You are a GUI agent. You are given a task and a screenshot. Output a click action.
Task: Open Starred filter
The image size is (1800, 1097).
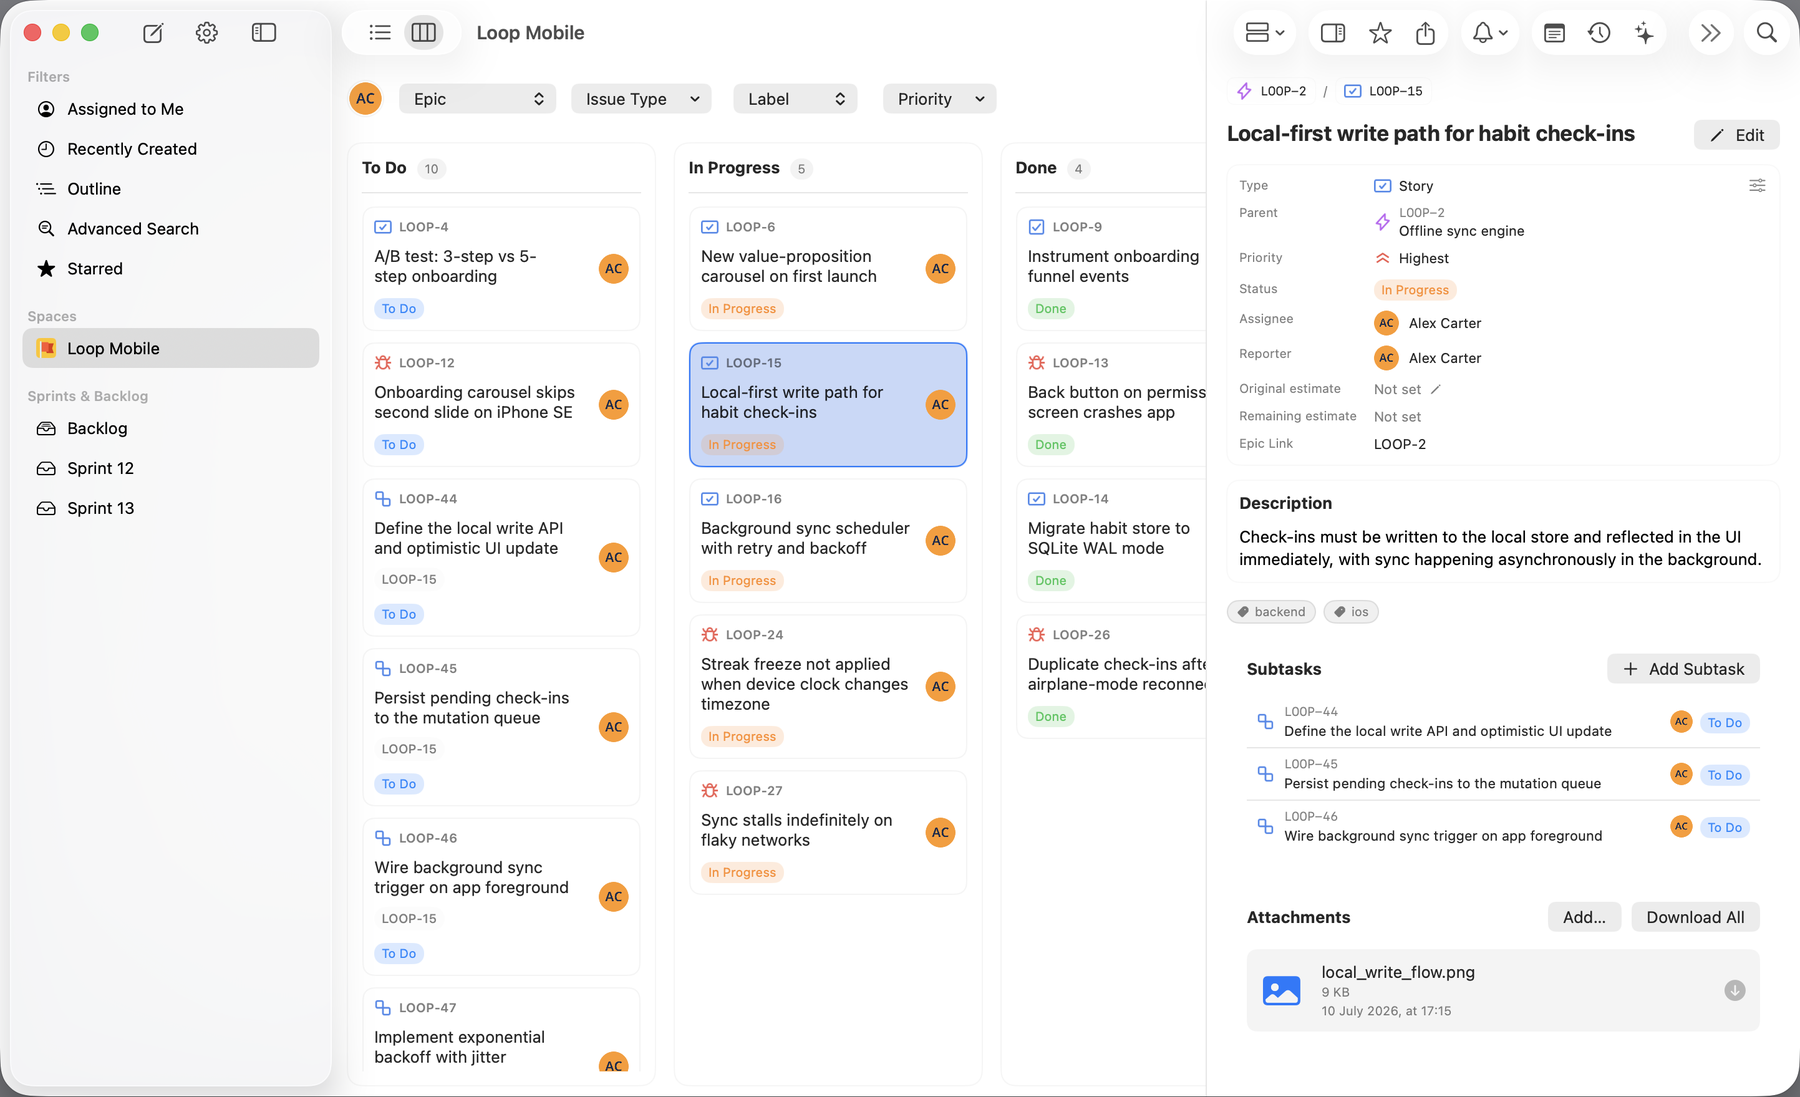pyautogui.click(x=171, y=269)
